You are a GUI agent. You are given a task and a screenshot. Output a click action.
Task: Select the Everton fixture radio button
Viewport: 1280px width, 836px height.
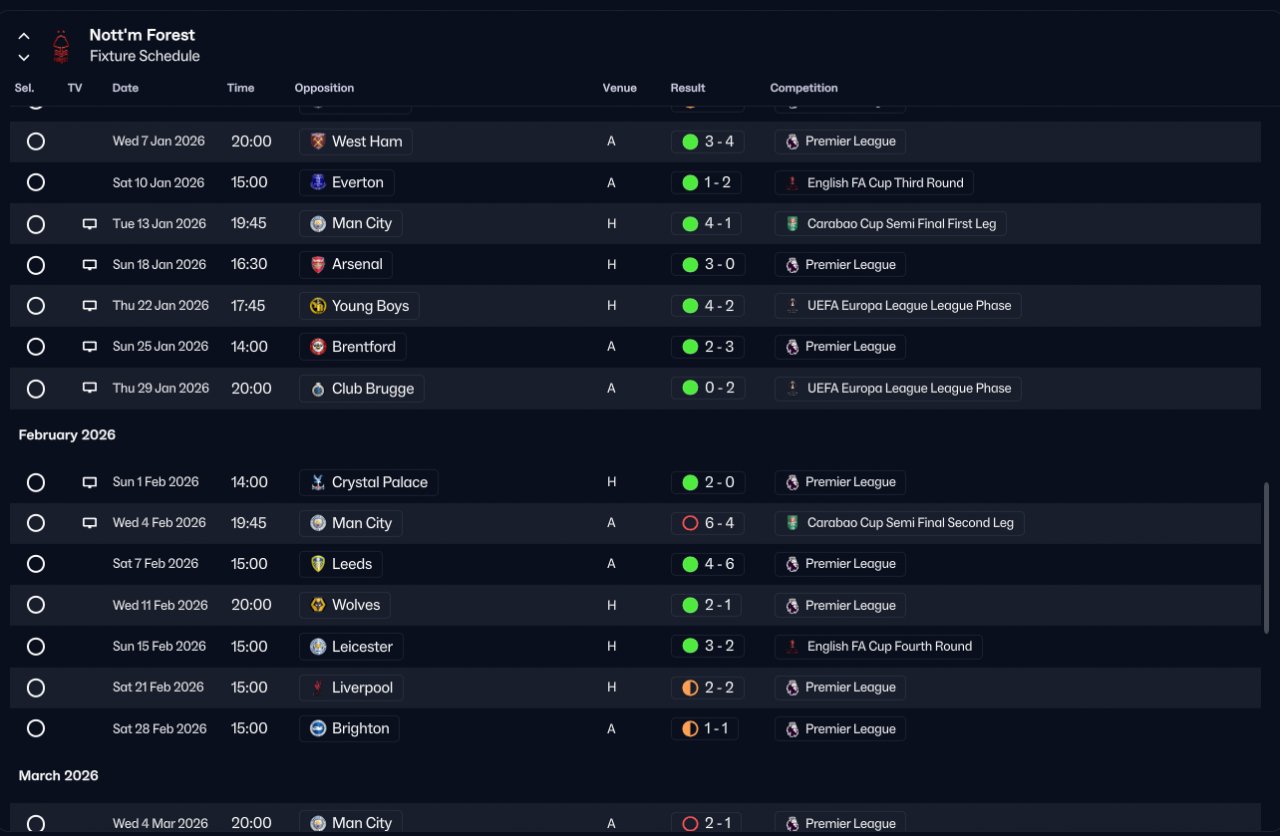point(36,183)
